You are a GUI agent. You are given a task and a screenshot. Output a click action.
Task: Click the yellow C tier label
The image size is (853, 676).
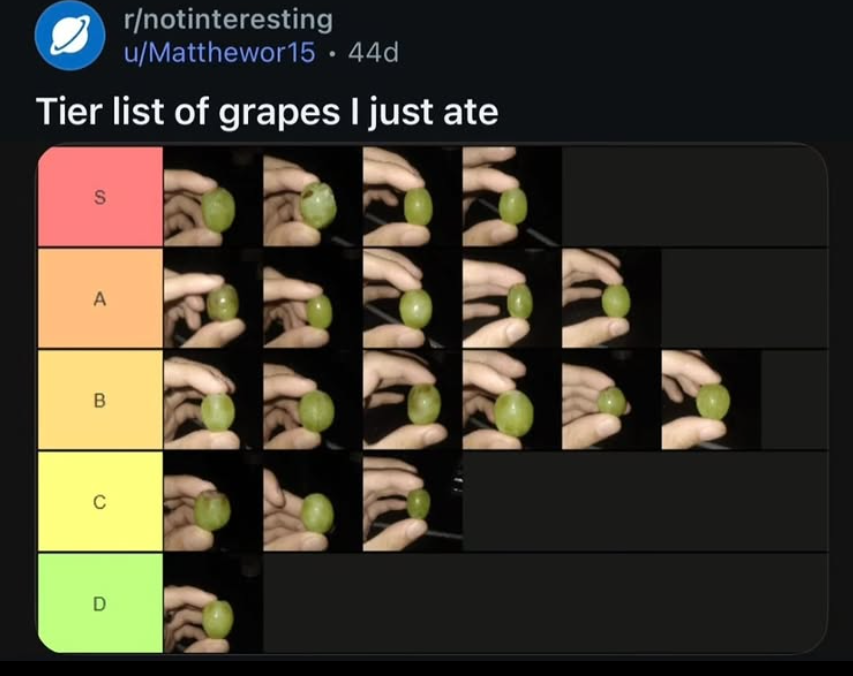99,502
